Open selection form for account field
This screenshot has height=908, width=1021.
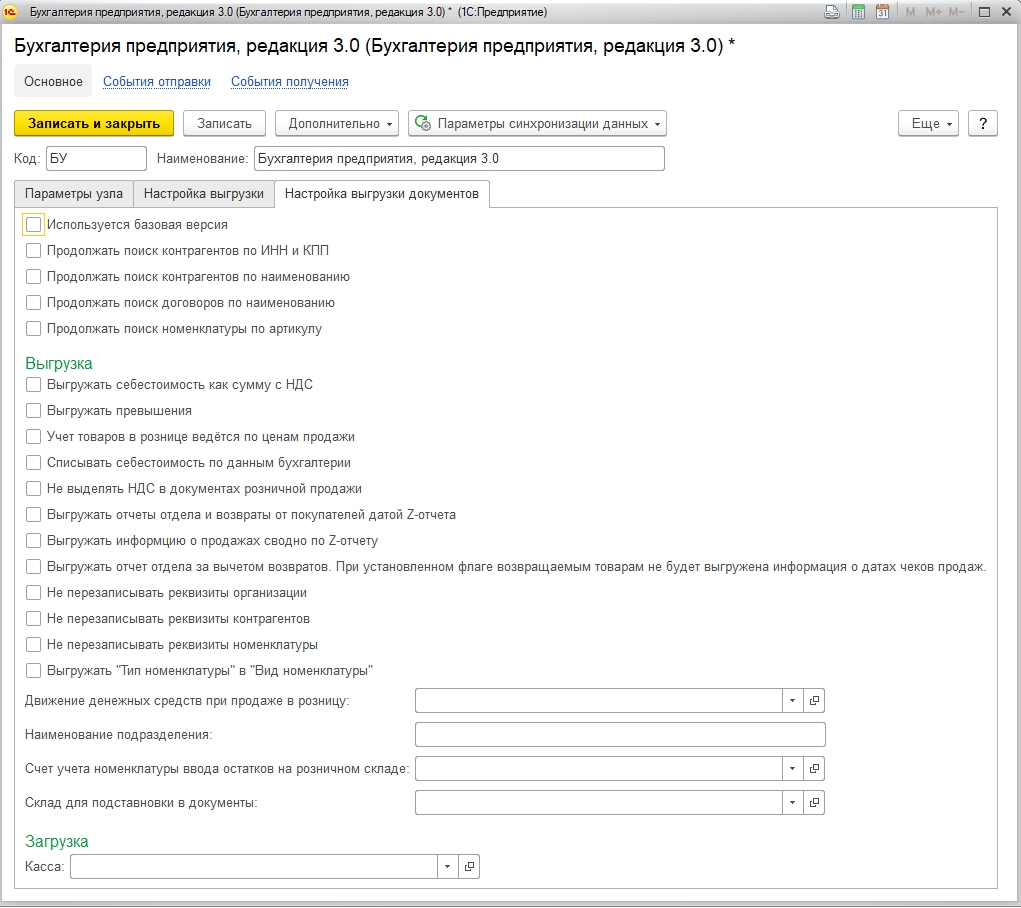[x=815, y=769]
